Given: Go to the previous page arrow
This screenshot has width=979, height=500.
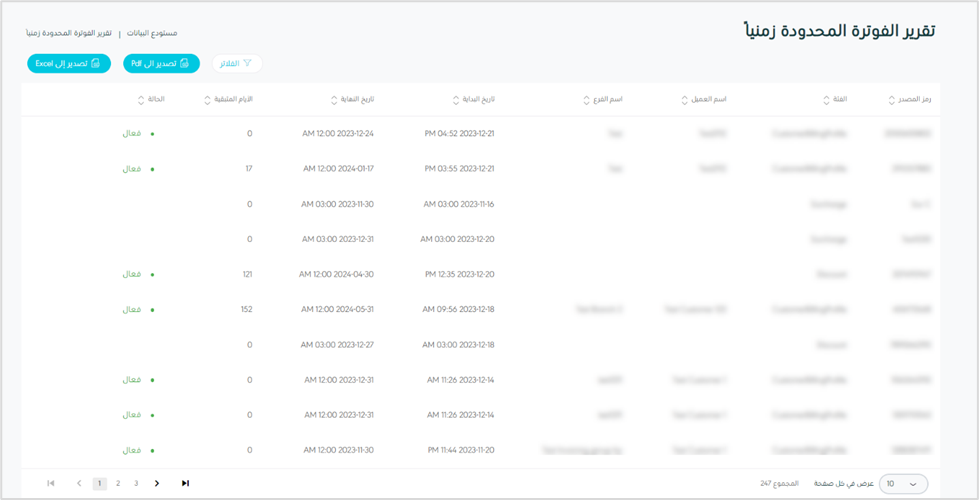Looking at the screenshot, I should tap(79, 484).
